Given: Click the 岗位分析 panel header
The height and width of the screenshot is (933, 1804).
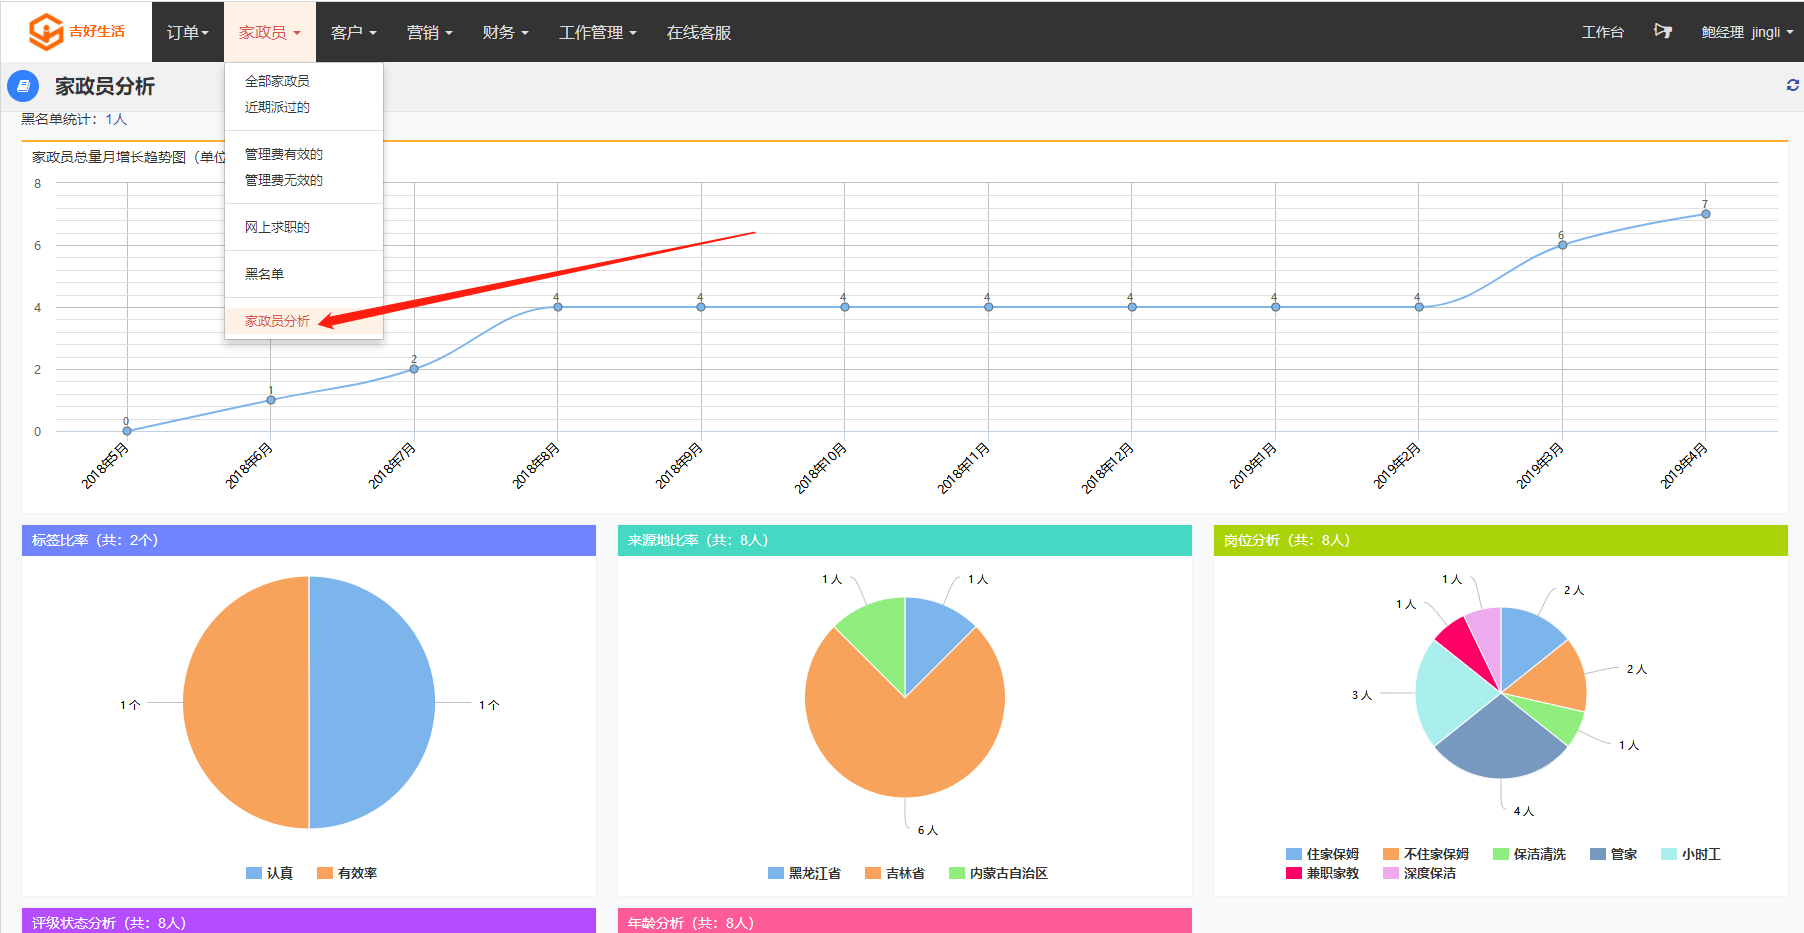Looking at the screenshot, I should click(x=1501, y=540).
